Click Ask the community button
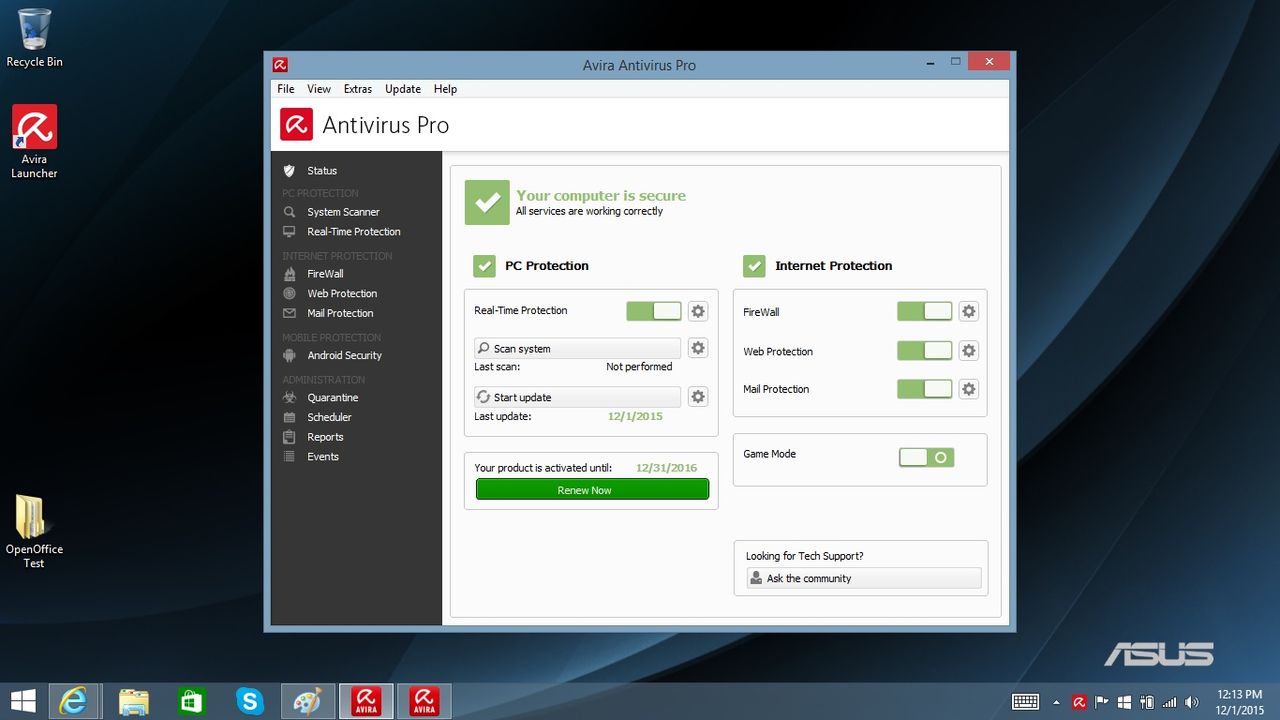Screen dimensions: 1280x720 coord(864,578)
